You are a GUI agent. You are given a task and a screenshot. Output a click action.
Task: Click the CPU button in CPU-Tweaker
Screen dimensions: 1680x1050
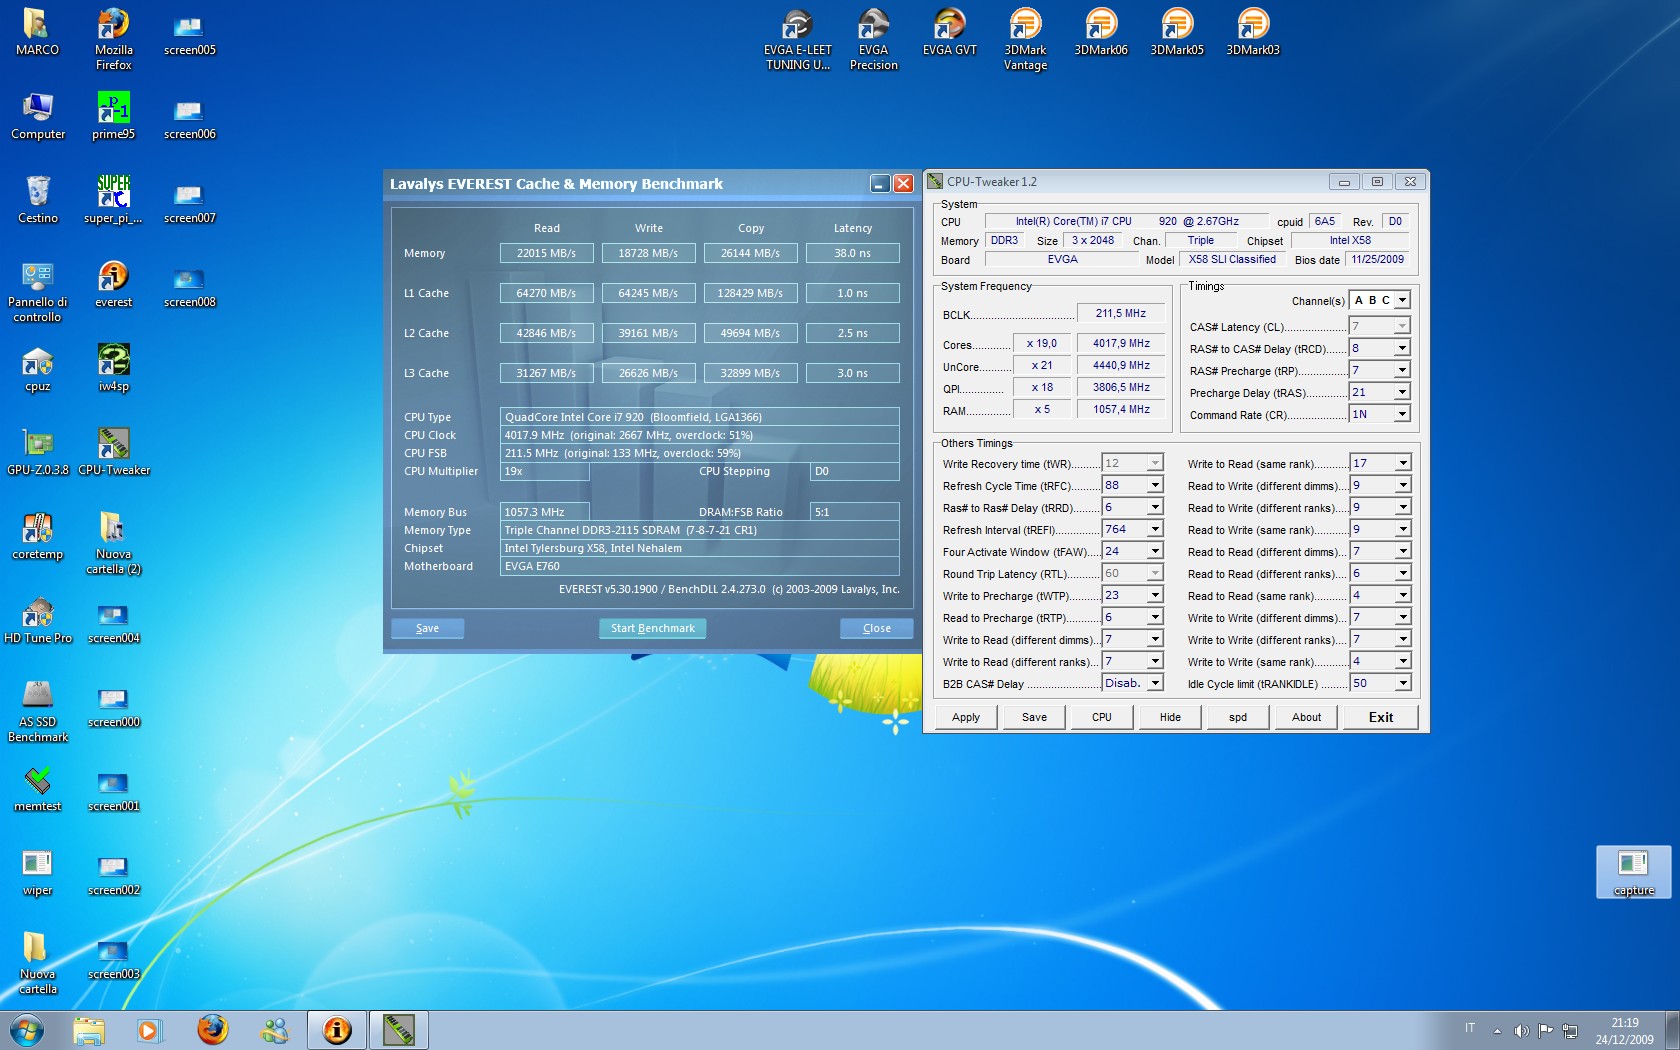coord(1102,717)
